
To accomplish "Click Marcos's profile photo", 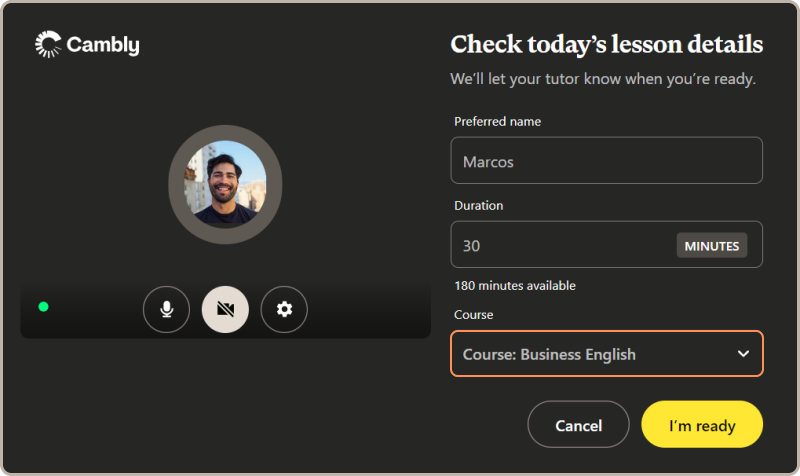I will (x=225, y=182).
